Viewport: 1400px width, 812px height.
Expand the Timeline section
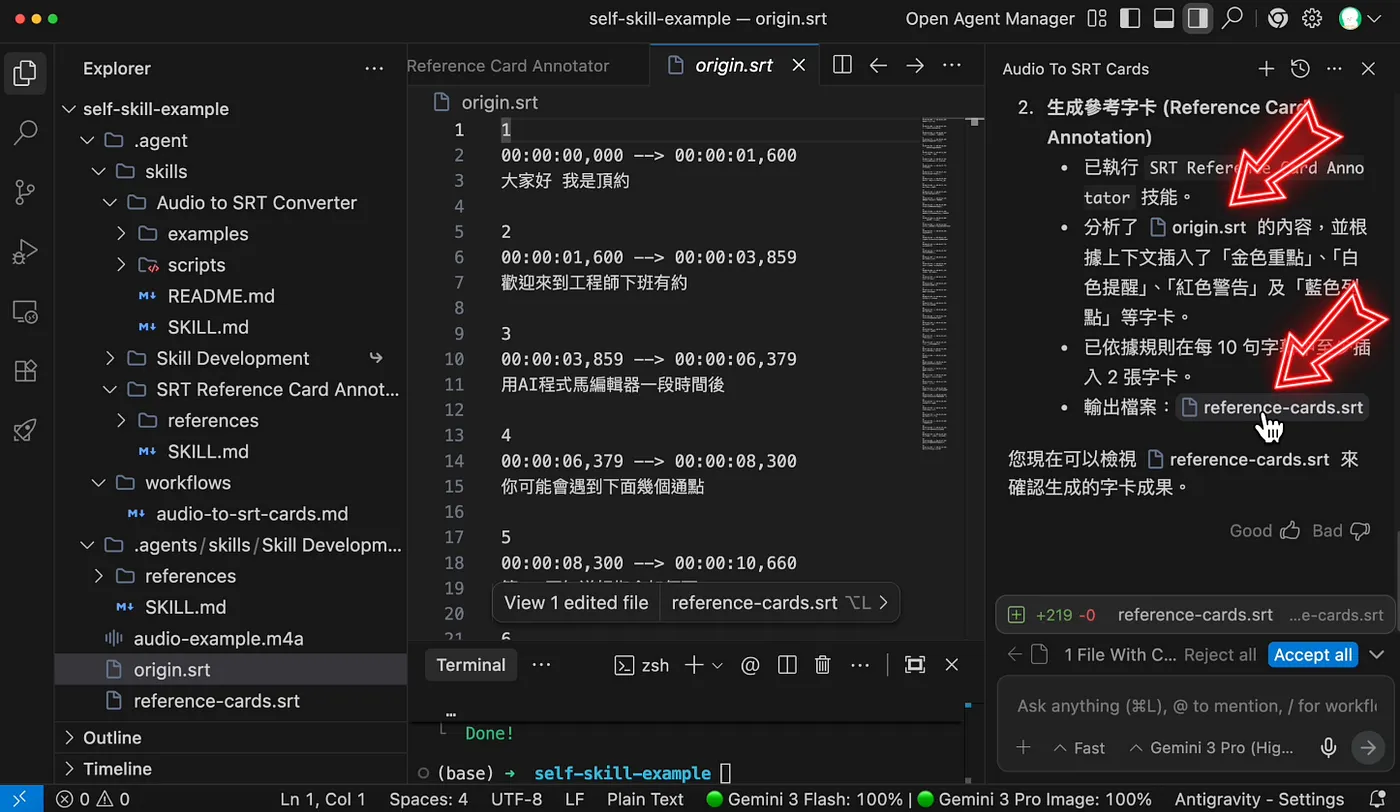click(x=69, y=769)
